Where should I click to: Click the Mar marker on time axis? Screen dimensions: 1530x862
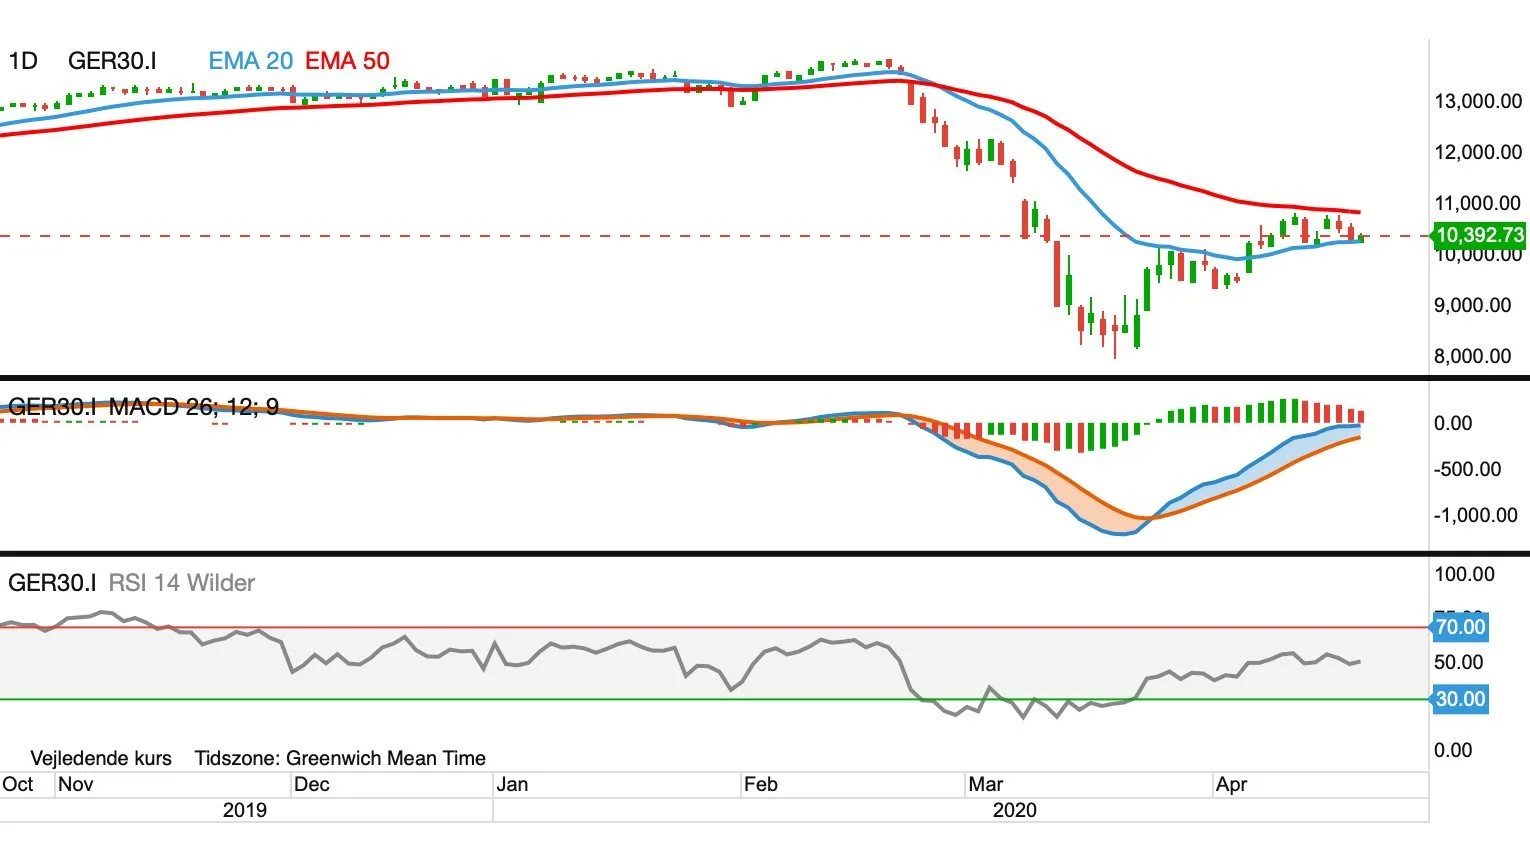pyautogui.click(x=986, y=784)
